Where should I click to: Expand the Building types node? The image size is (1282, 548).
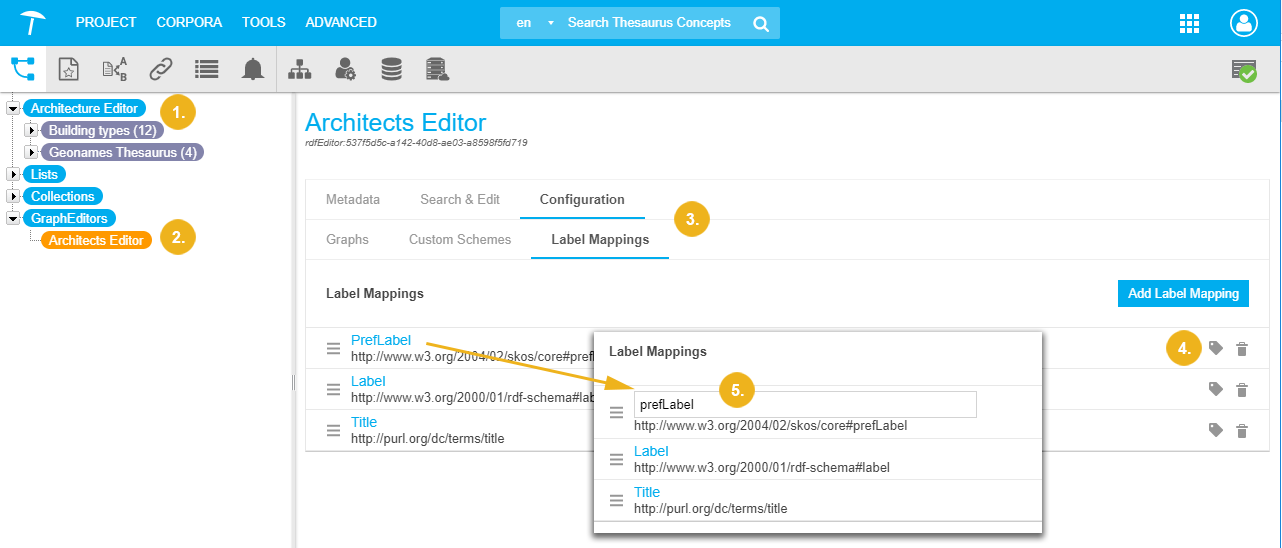pyautogui.click(x=31, y=130)
